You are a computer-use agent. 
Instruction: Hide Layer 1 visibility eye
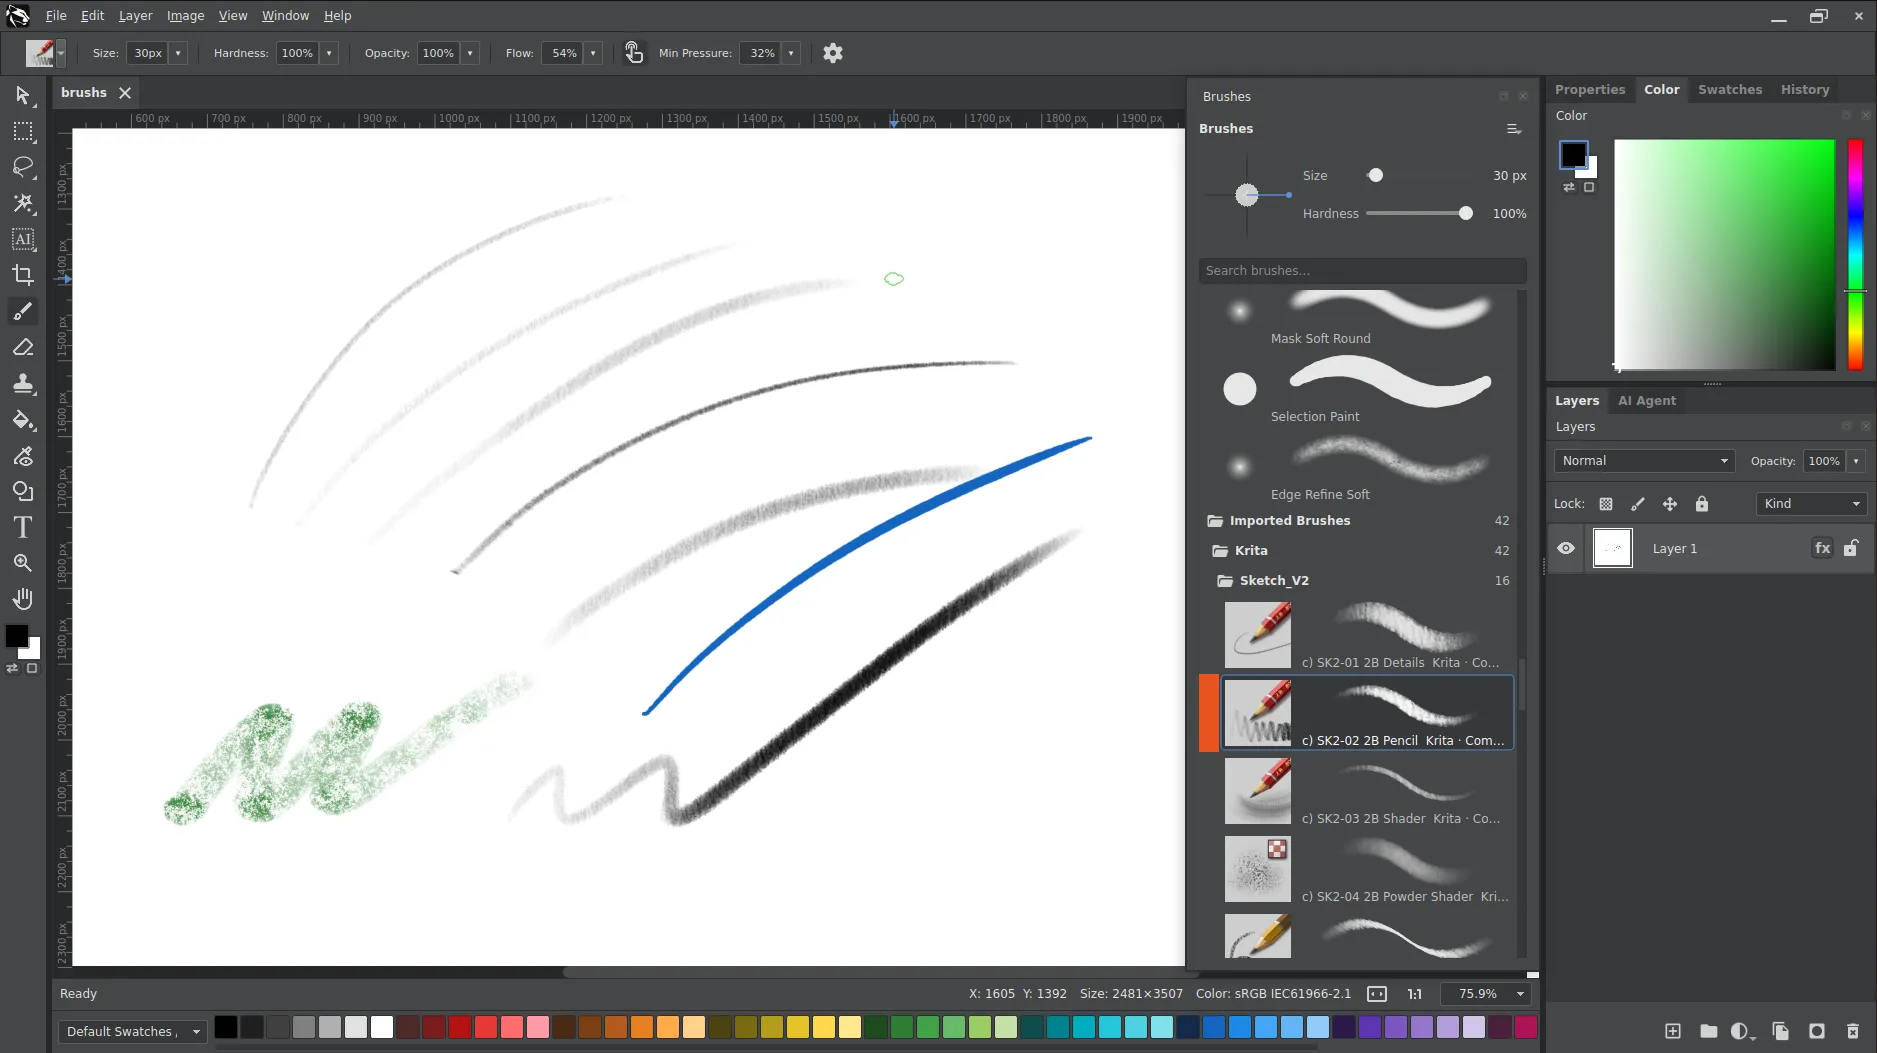pyautogui.click(x=1566, y=548)
